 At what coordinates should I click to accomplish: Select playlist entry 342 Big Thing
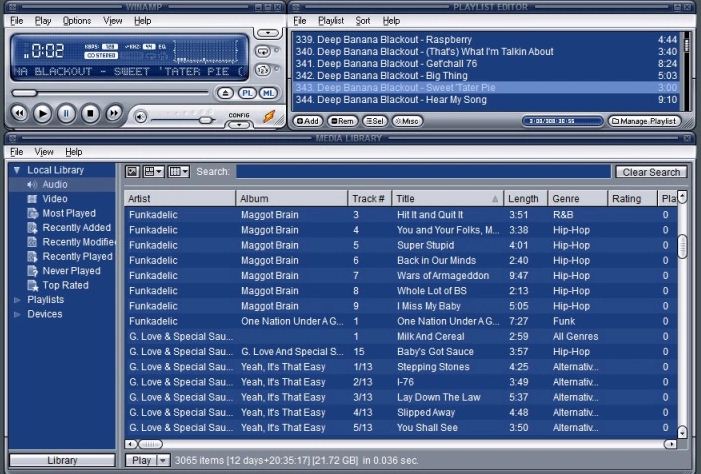coord(486,76)
